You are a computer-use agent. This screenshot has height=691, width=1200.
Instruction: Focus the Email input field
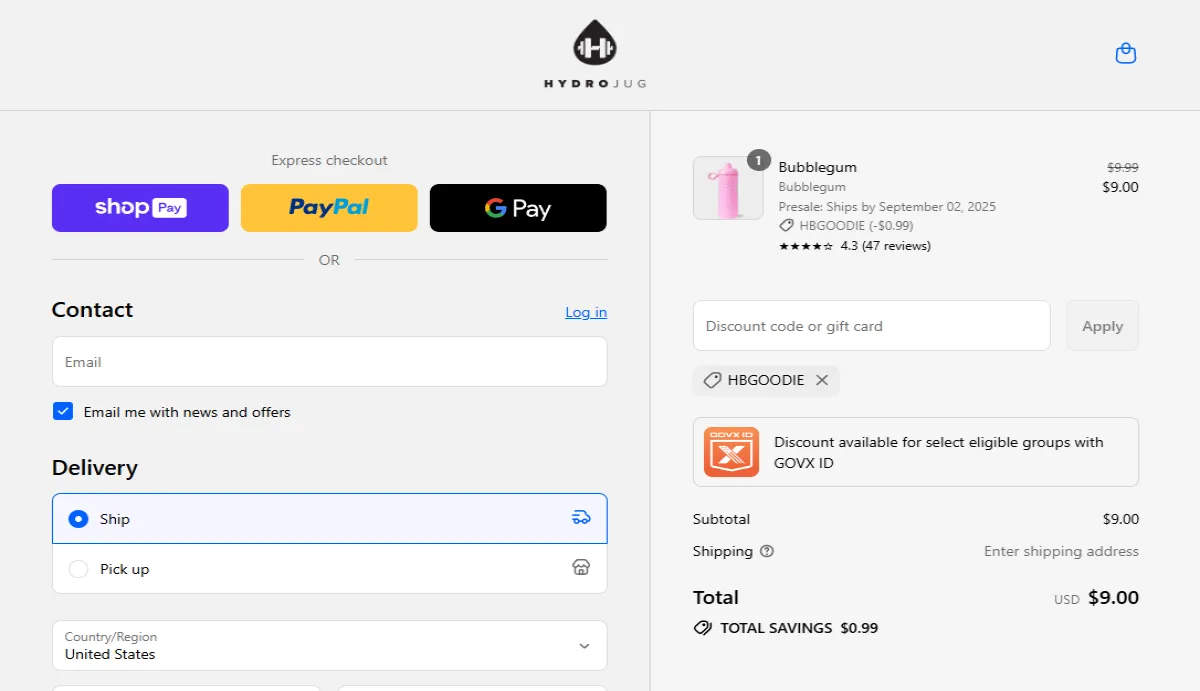[x=329, y=361]
